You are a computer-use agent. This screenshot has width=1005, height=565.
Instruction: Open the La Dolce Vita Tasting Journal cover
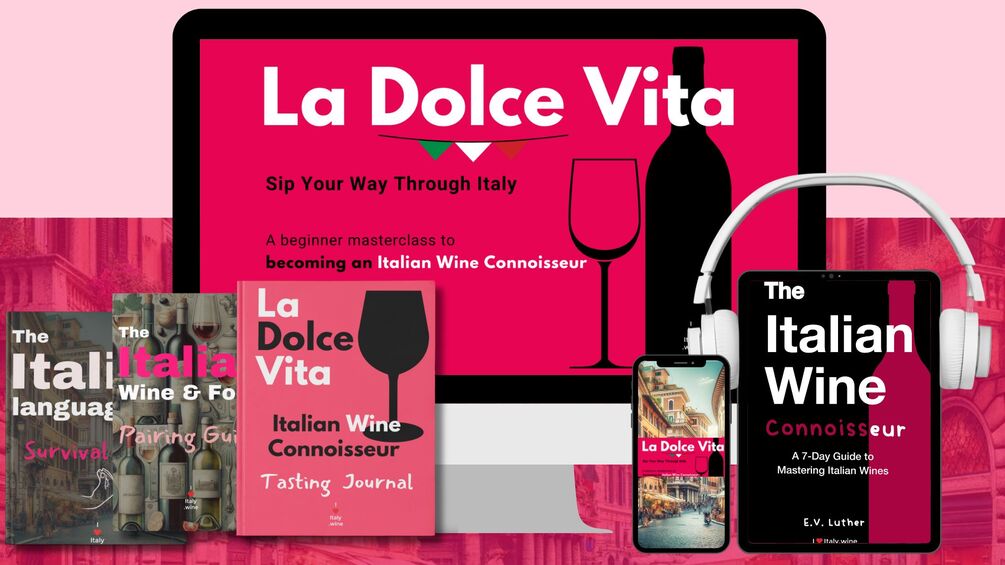click(336, 408)
